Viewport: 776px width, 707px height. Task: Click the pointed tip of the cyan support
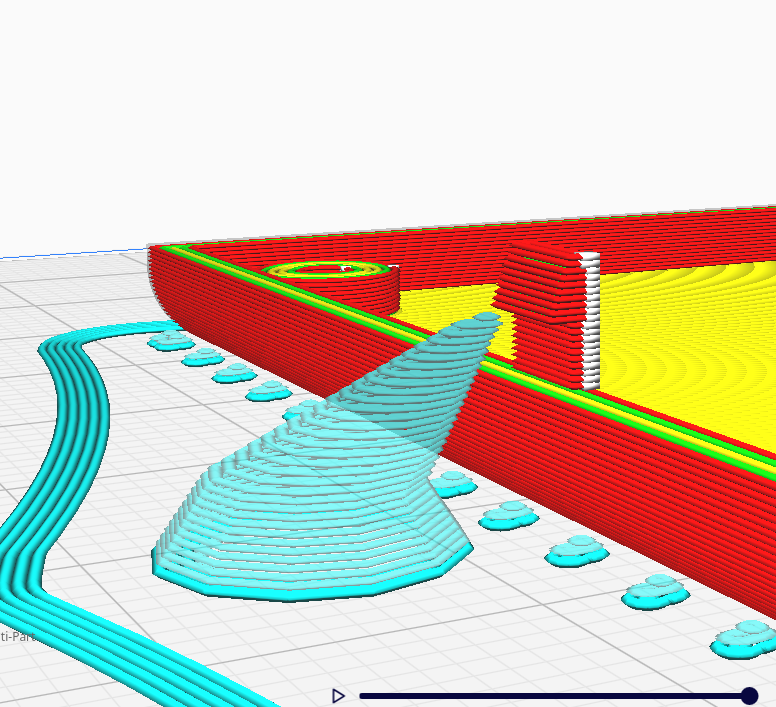click(x=487, y=318)
